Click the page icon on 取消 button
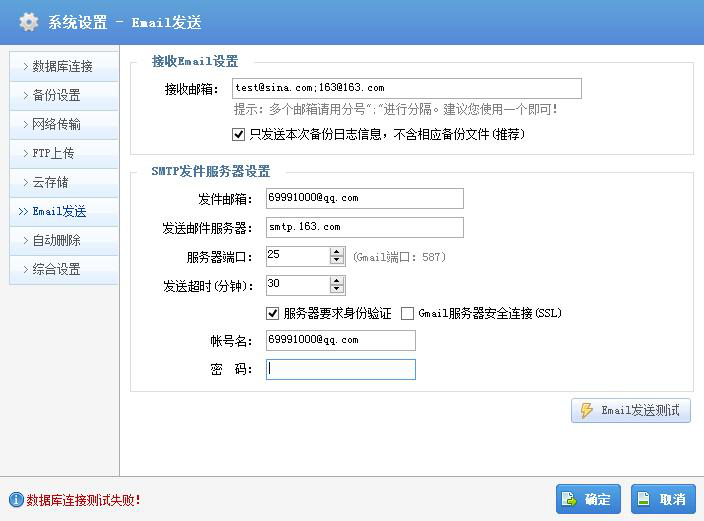Viewport: 704px width, 521px height. click(644, 499)
